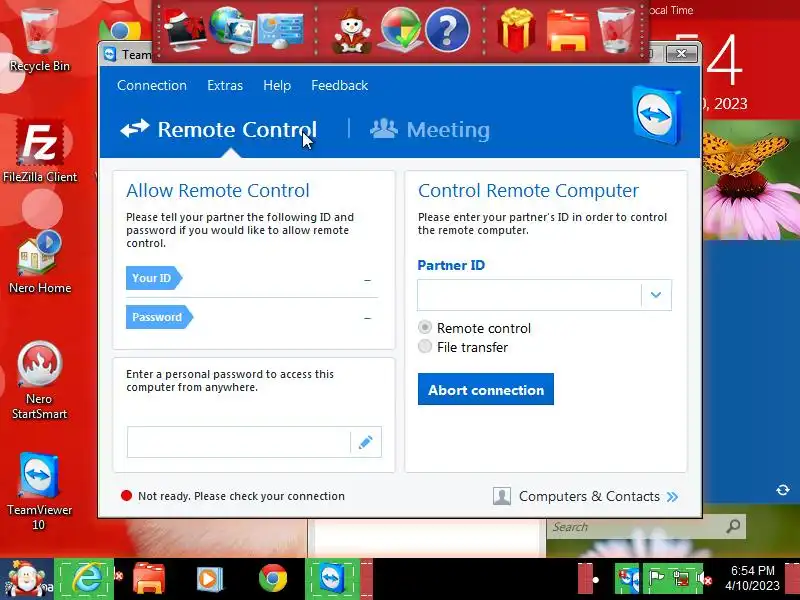Viewport: 800px width, 600px height.
Task: Open the Recycle Bin desktop icon
Action: coord(39,41)
